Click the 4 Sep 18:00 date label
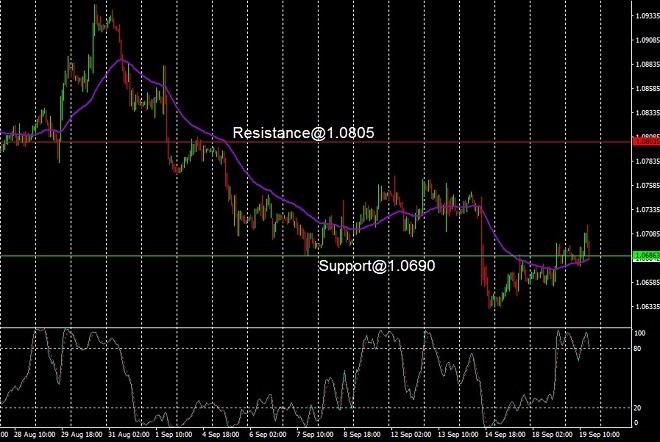 221,434
